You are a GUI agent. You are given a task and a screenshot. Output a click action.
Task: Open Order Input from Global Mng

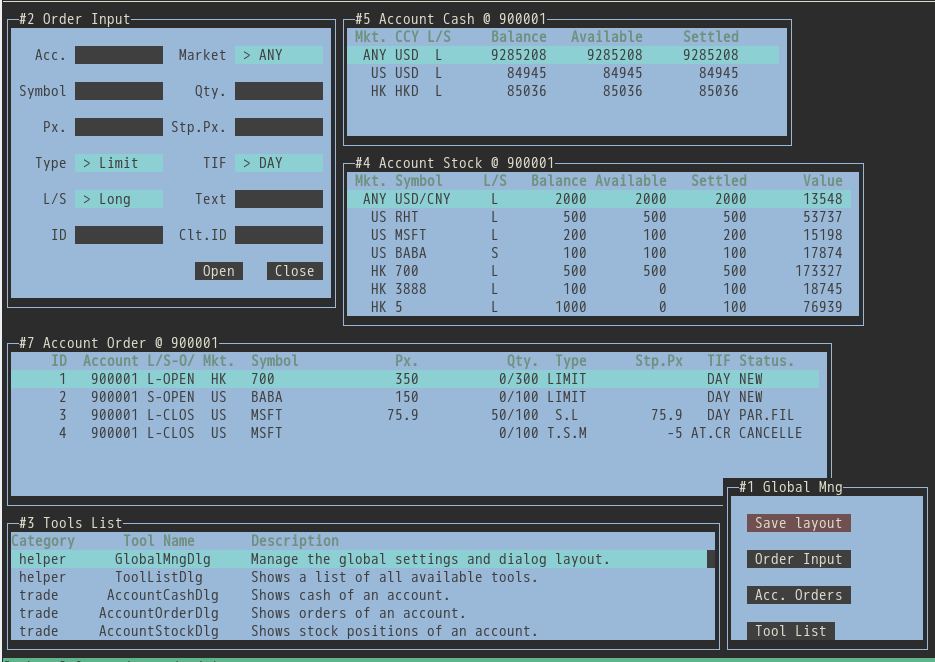(798, 559)
